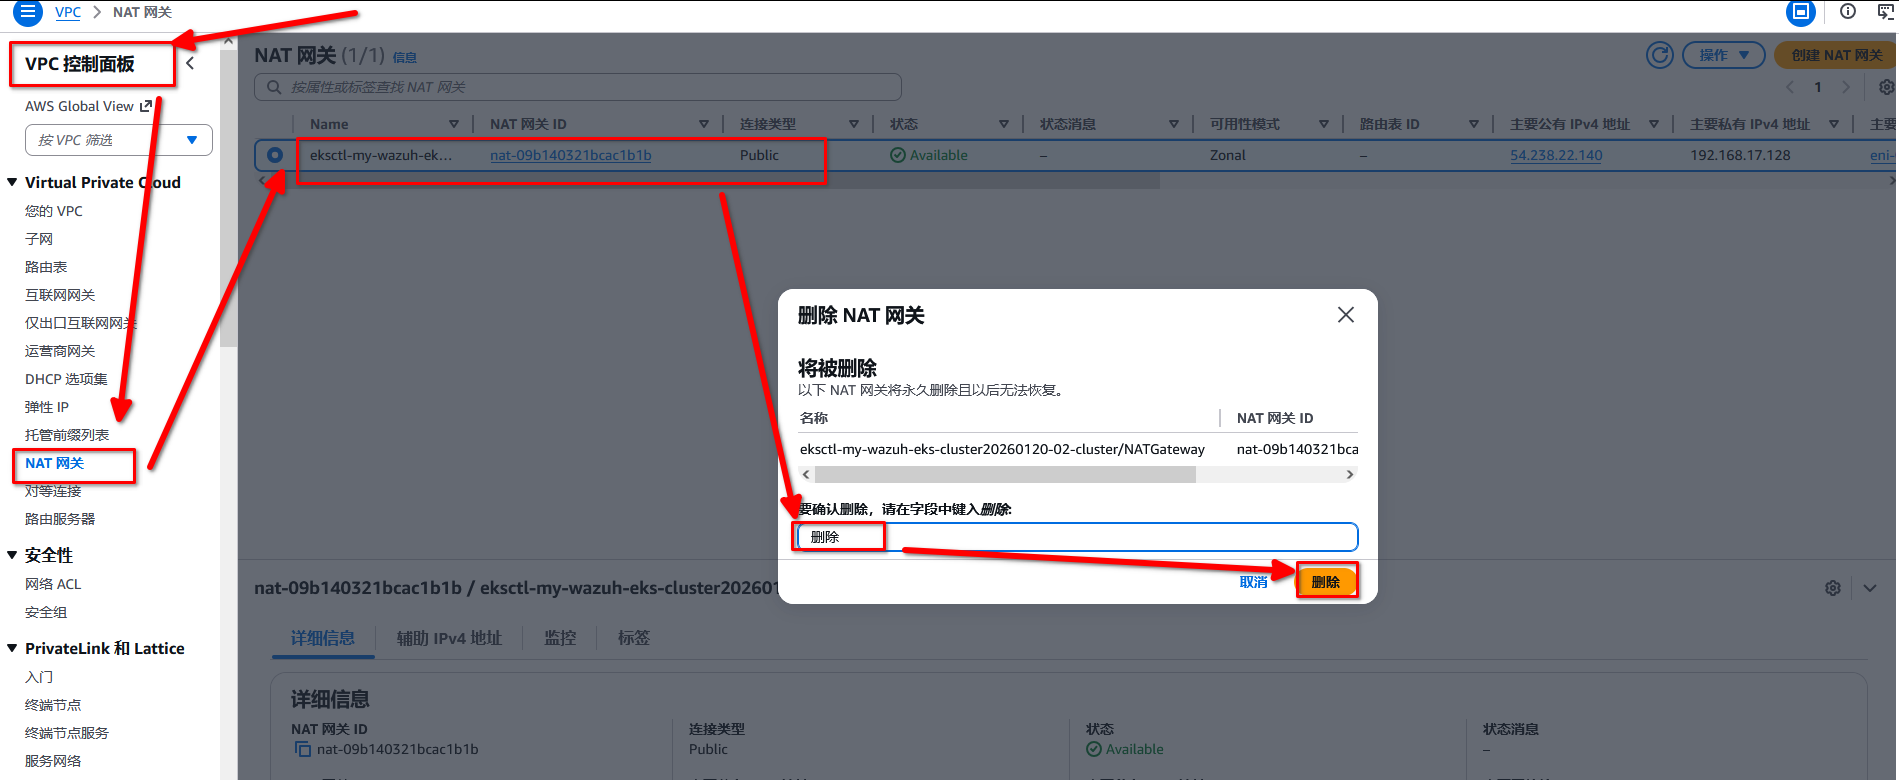
Task: Click the refresh icon above the table
Action: click(x=1659, y=55)
